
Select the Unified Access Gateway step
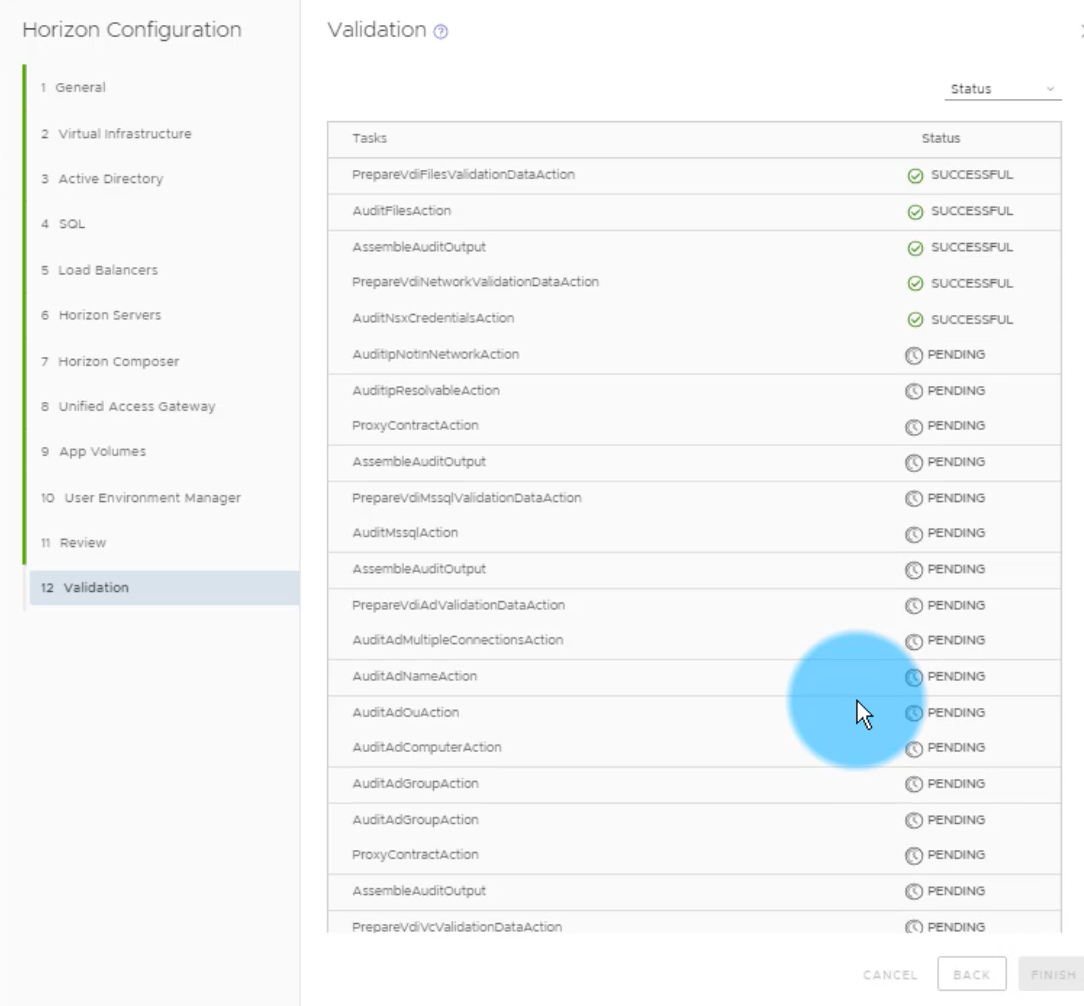tap(136, 406)
